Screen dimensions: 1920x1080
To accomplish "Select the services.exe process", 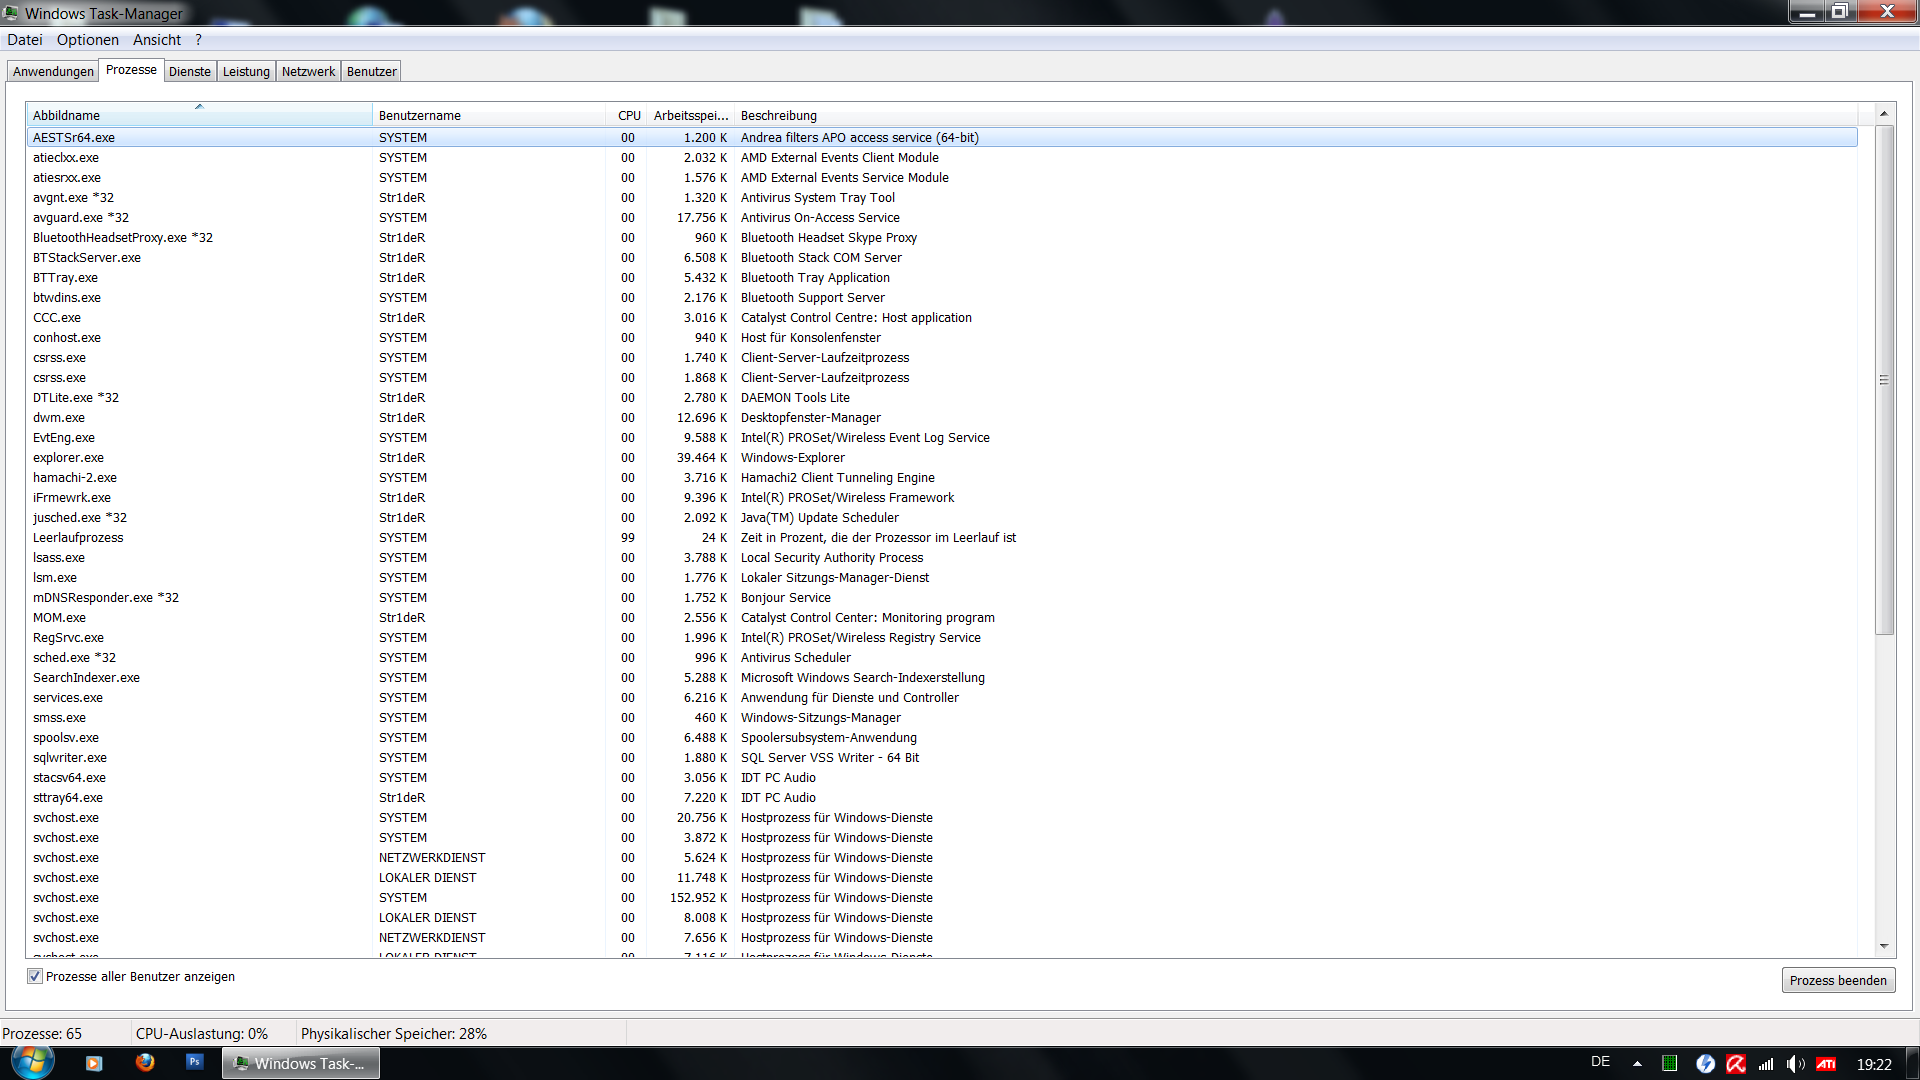I will (x=942, y=698).
